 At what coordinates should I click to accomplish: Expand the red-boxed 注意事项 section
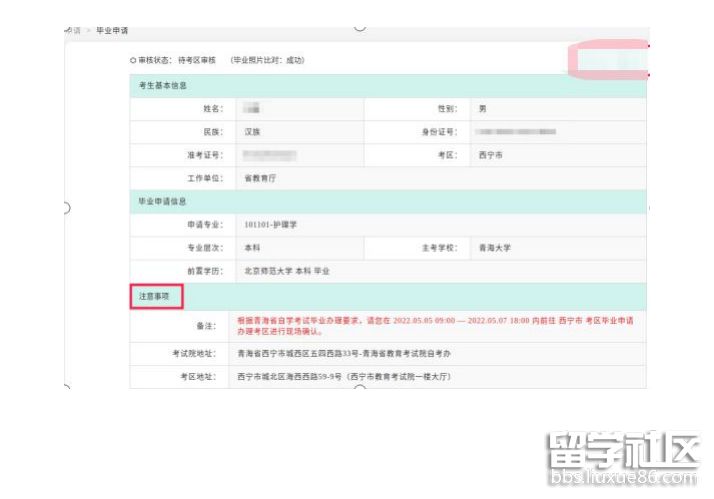pos(155,297)
